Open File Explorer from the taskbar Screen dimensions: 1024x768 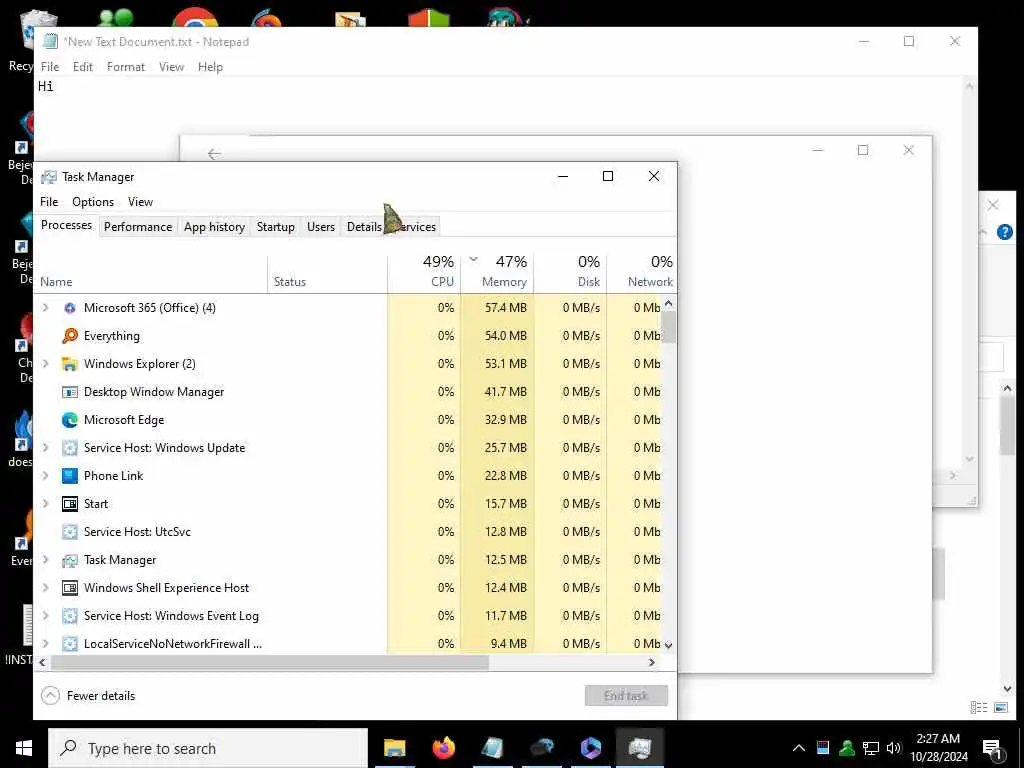pyautogui.click(x=394, y=748)
